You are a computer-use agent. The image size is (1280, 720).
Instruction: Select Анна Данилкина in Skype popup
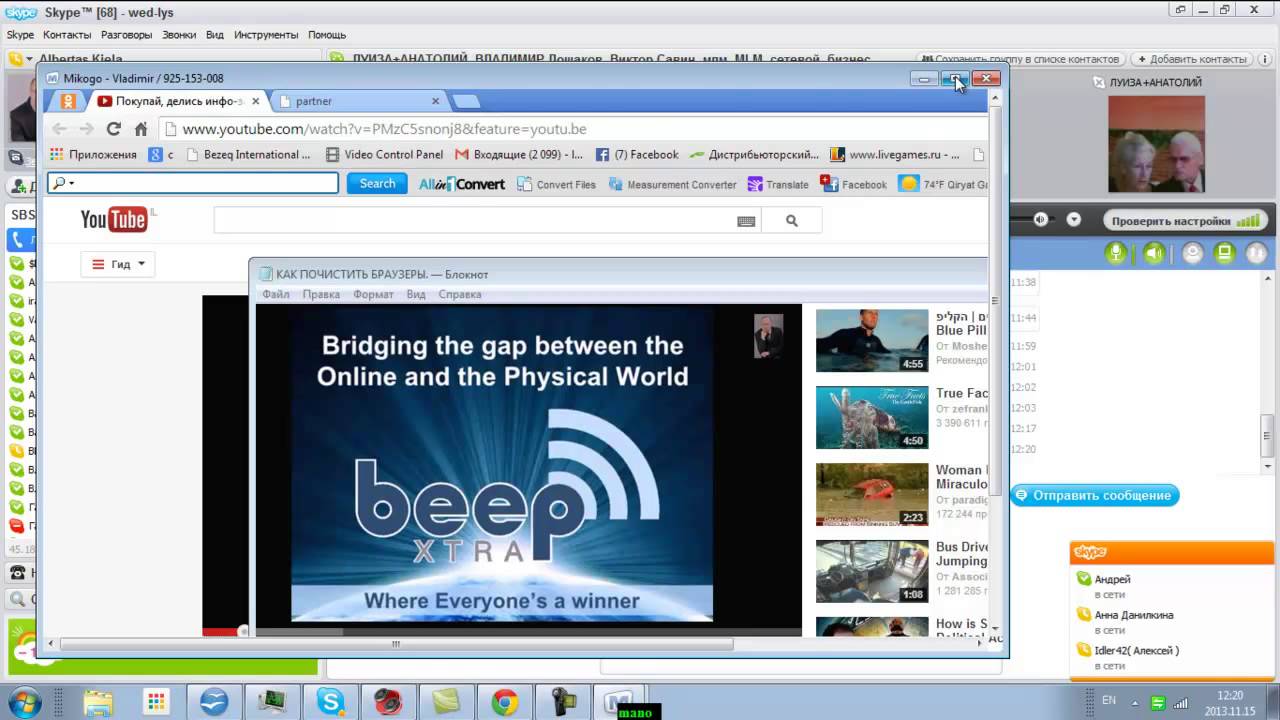pyautogui.click(x=1134, y=615)
